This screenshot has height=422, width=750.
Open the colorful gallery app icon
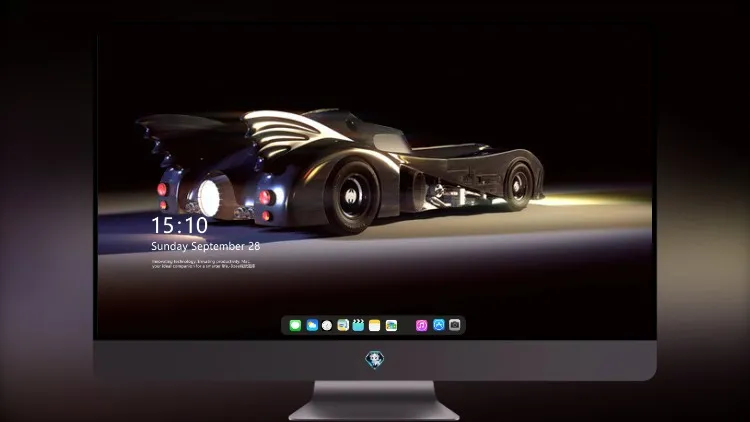point(391,325)
